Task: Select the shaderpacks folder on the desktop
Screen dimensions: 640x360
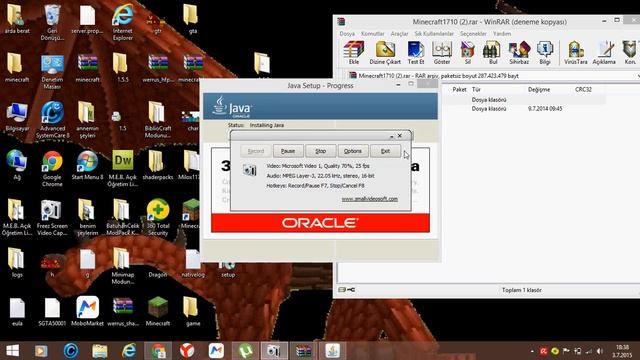Action: coord(158,165)
